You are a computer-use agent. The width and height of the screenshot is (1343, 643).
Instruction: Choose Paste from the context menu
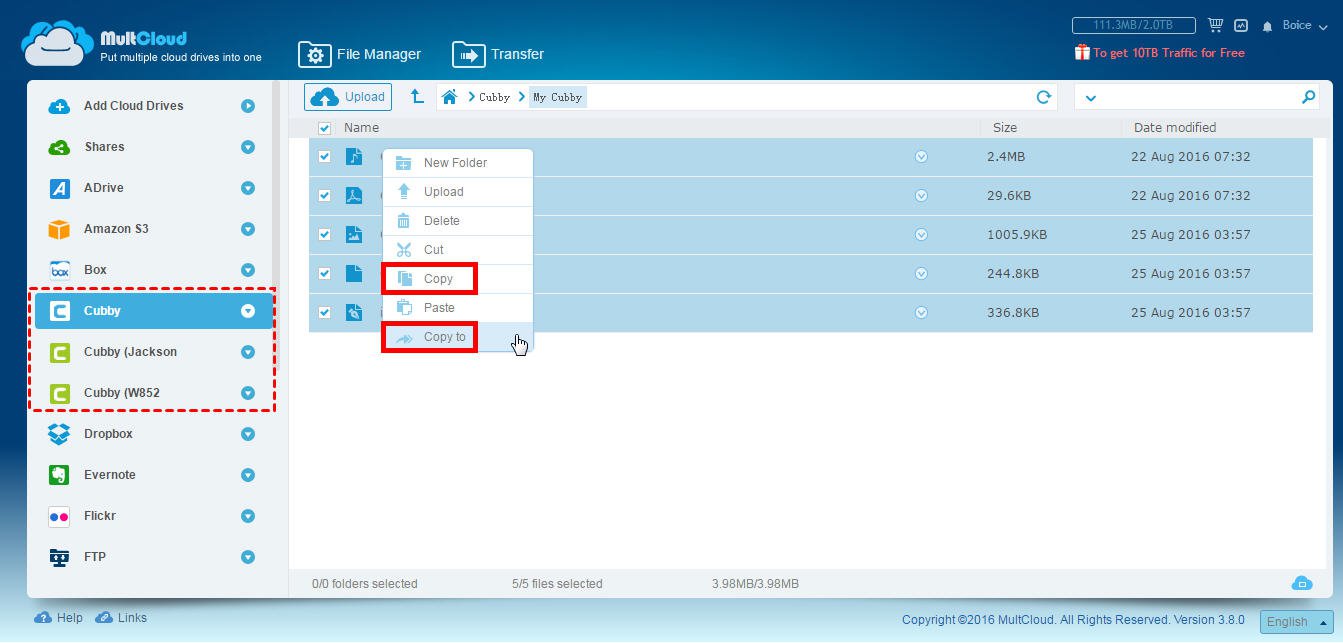tap(458, 308)
